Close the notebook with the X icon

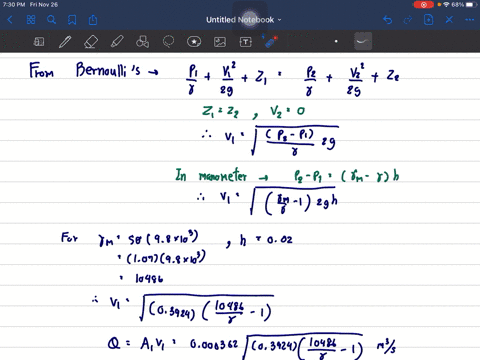coord(449,20)
